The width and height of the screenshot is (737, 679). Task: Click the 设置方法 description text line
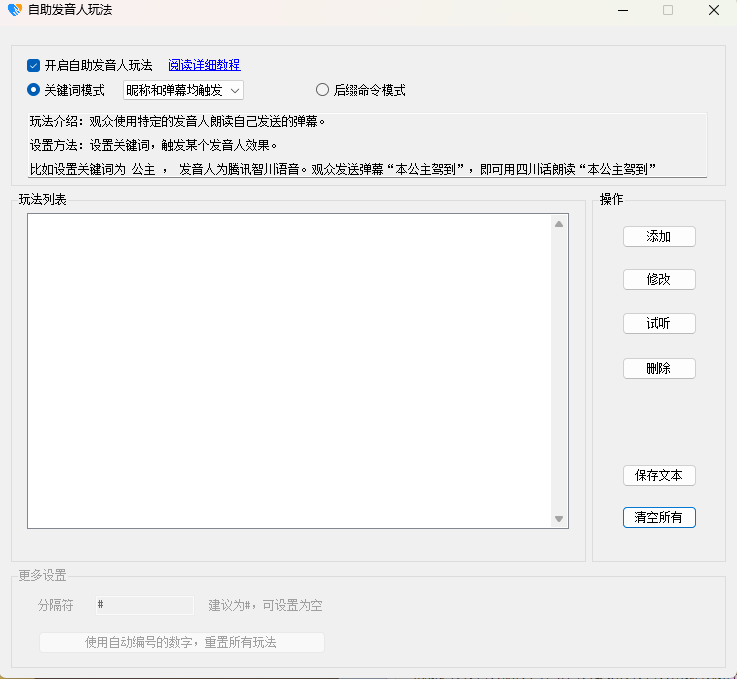coord(153,146)
